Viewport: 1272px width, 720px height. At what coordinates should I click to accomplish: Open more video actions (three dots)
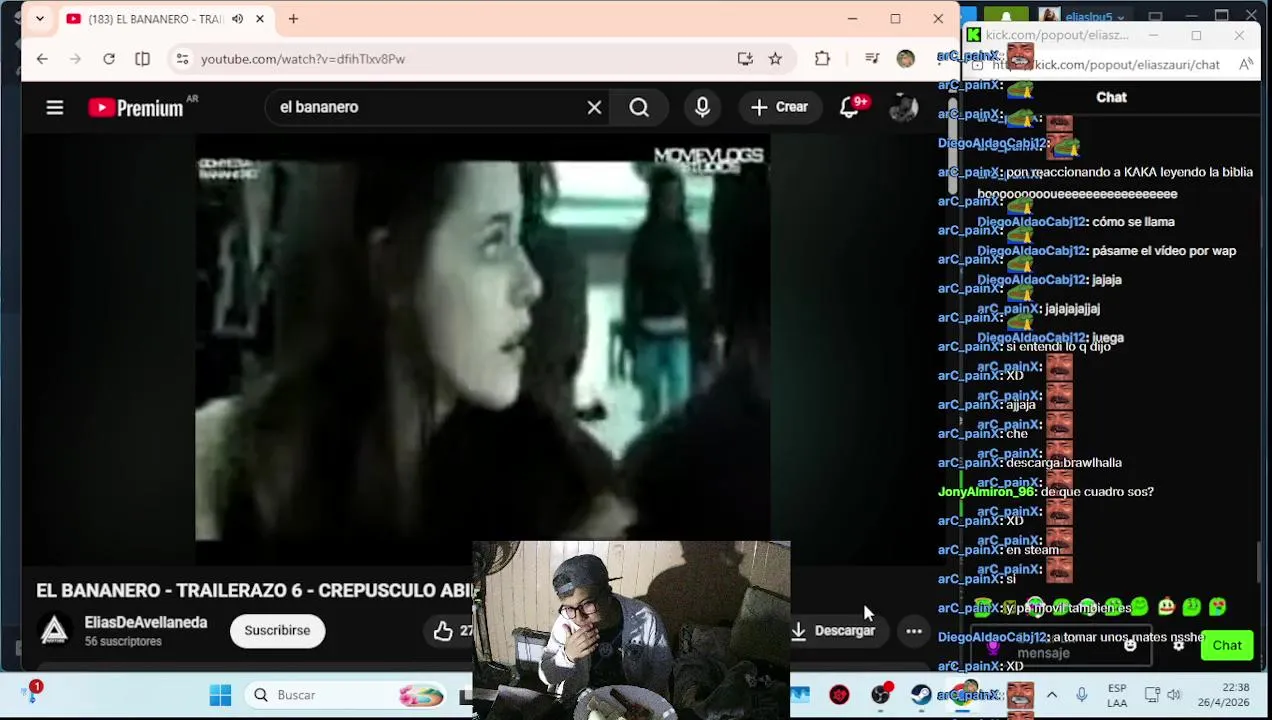coord(914,631)
